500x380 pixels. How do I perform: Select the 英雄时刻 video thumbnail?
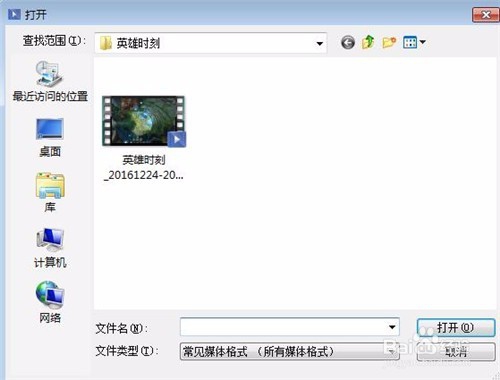pyautogui.click(x=144, y=121)
